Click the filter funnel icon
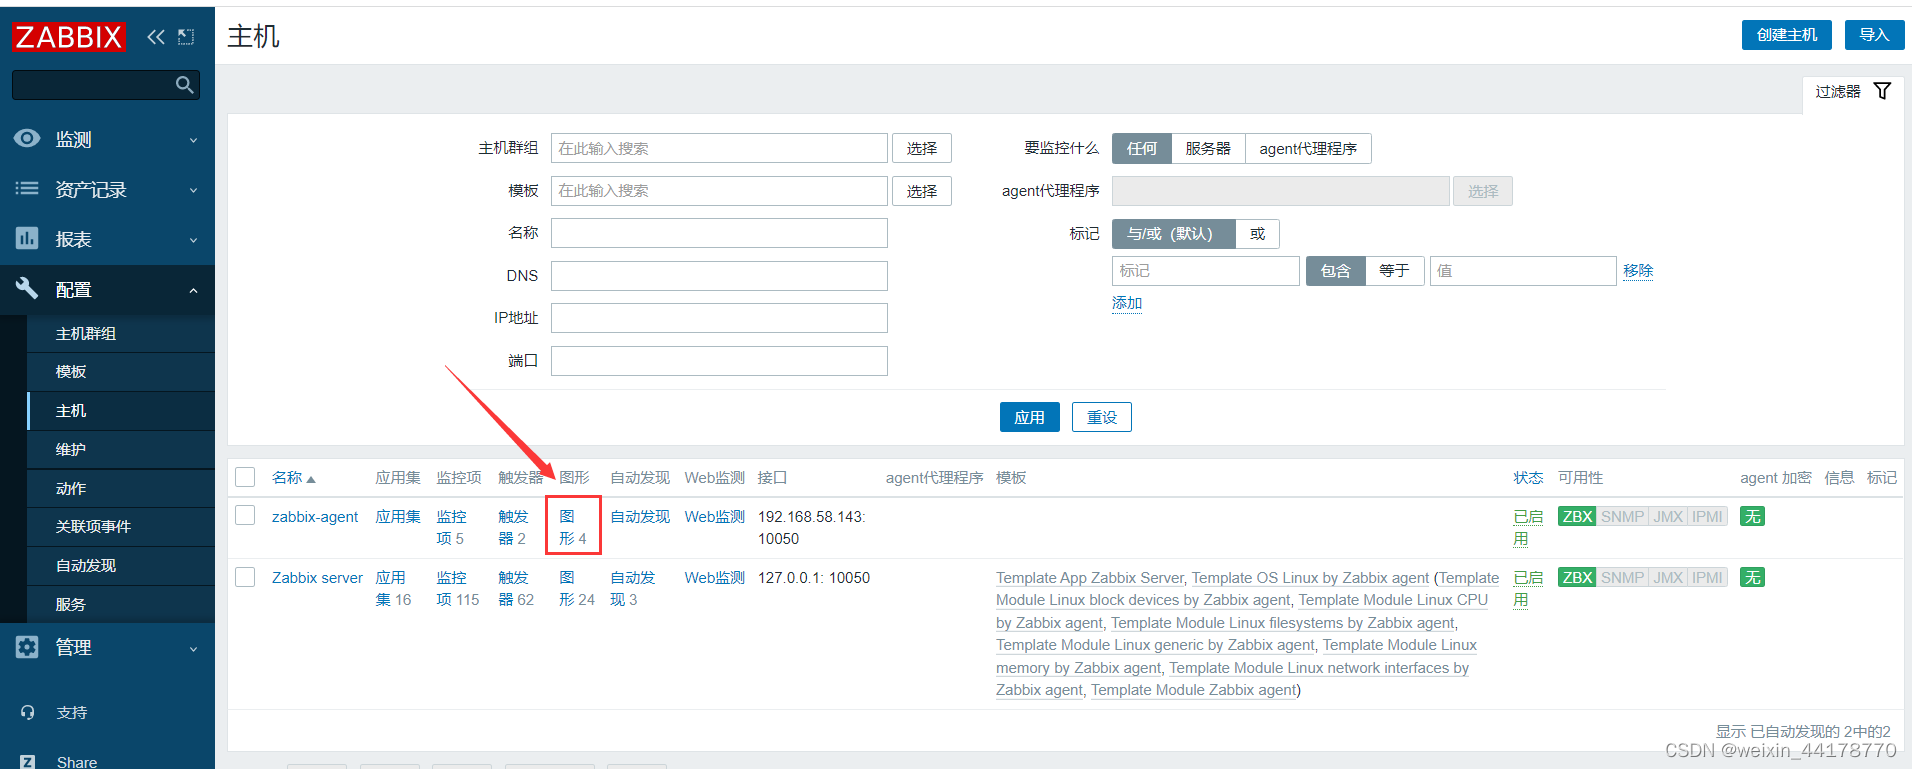The image size is (1912, 769). click(1882, 91)
